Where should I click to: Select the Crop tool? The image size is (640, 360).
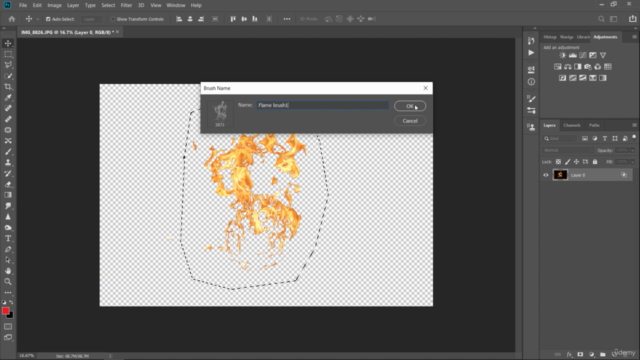8,87
